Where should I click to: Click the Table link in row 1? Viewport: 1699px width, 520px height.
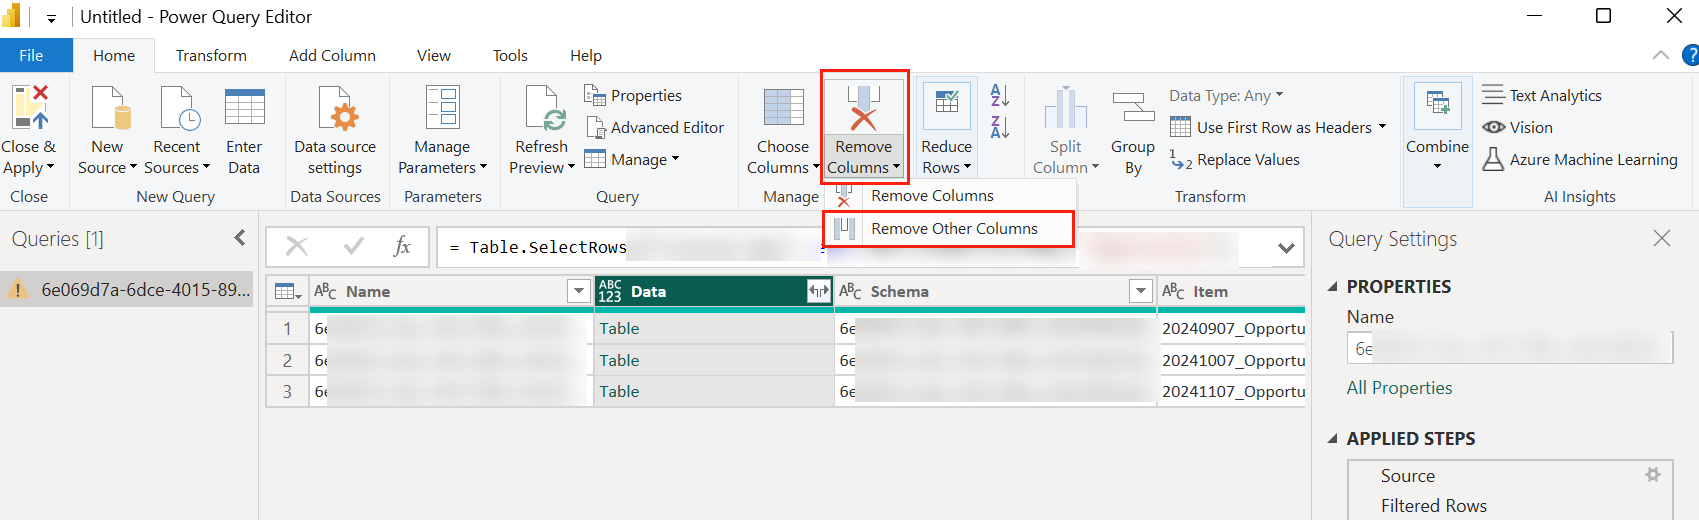(x=619, y=328)
